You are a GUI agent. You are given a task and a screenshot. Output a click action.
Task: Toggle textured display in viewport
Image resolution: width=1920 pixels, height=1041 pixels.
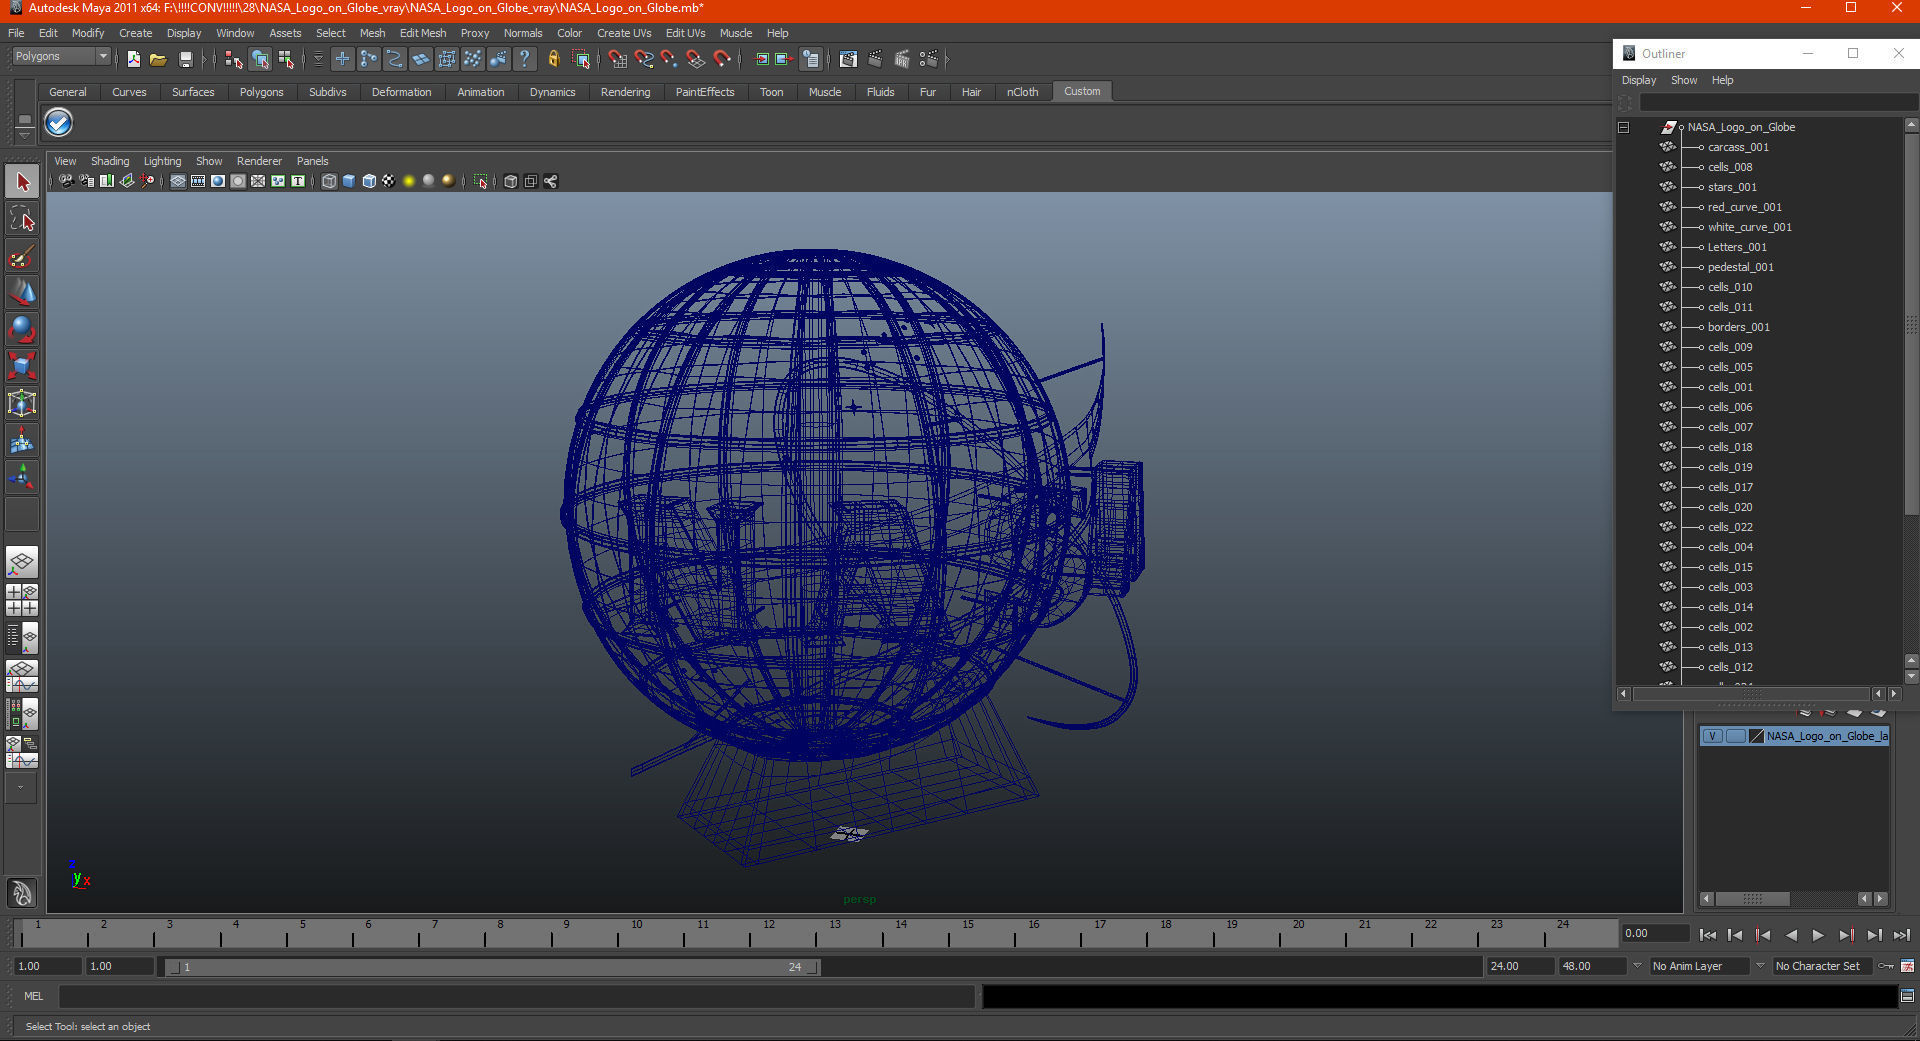(x=388, y=181)
